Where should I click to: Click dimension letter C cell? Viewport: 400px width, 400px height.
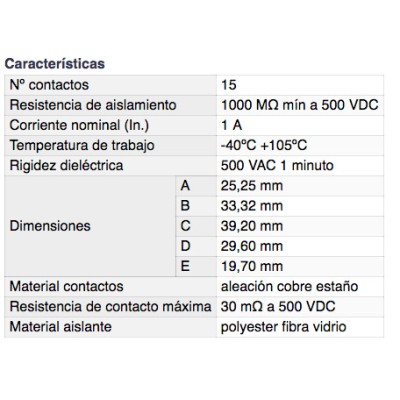click(x=196, y=226)
